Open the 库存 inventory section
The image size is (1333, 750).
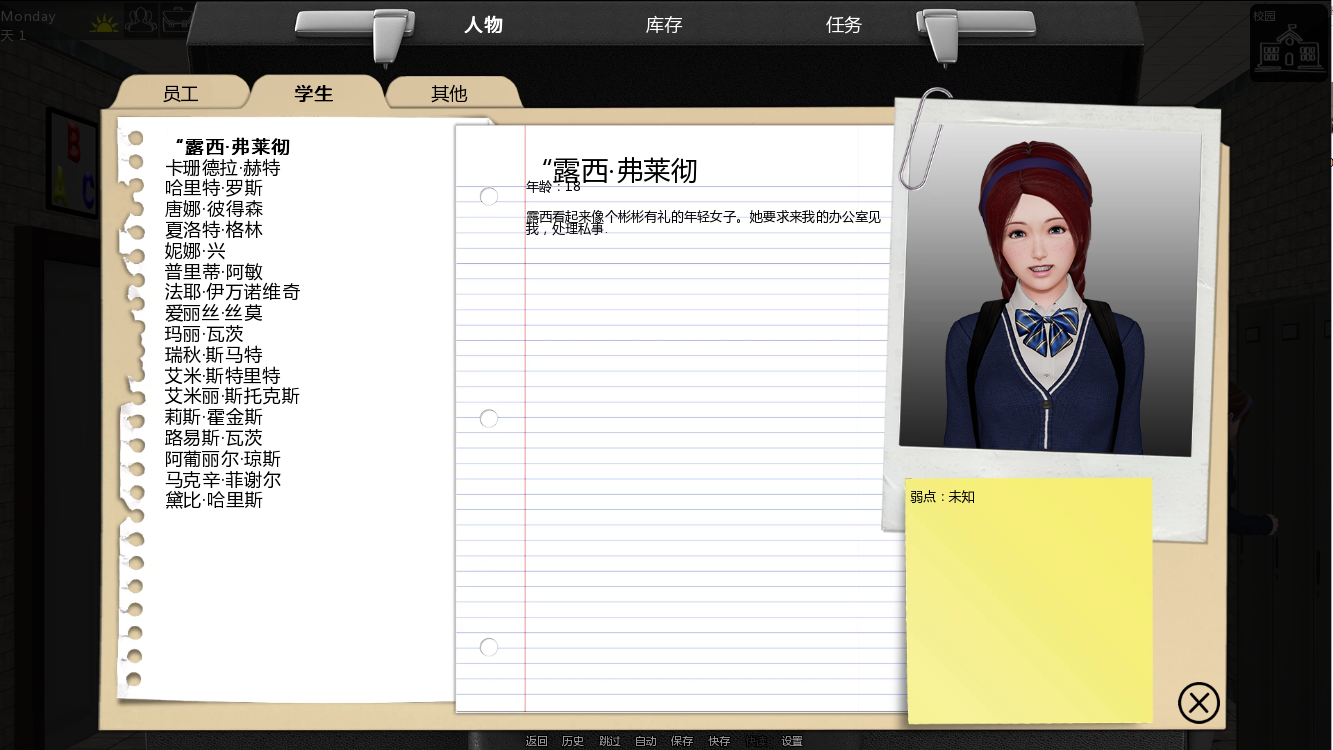[x=663, y=25]
